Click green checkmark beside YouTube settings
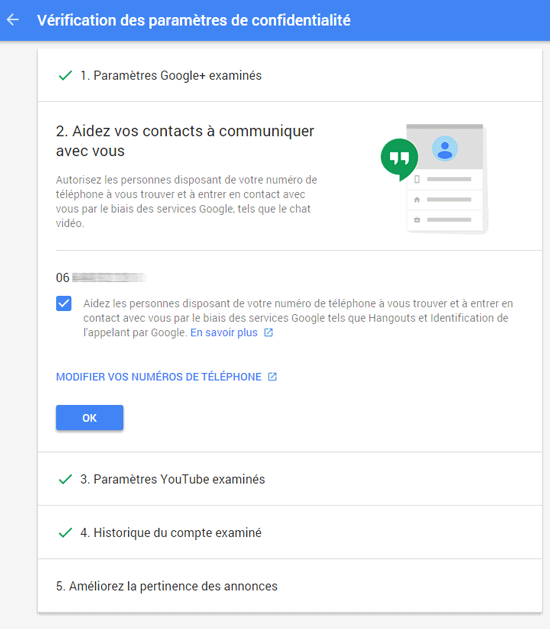The image size is (550, 629). click(x=65, y=479)
